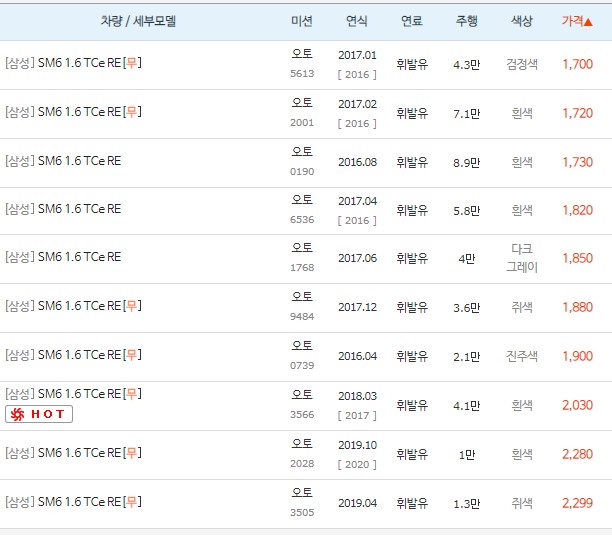Click the 주행 column header
Screen dimensions: 612x535
pos(467,21)
